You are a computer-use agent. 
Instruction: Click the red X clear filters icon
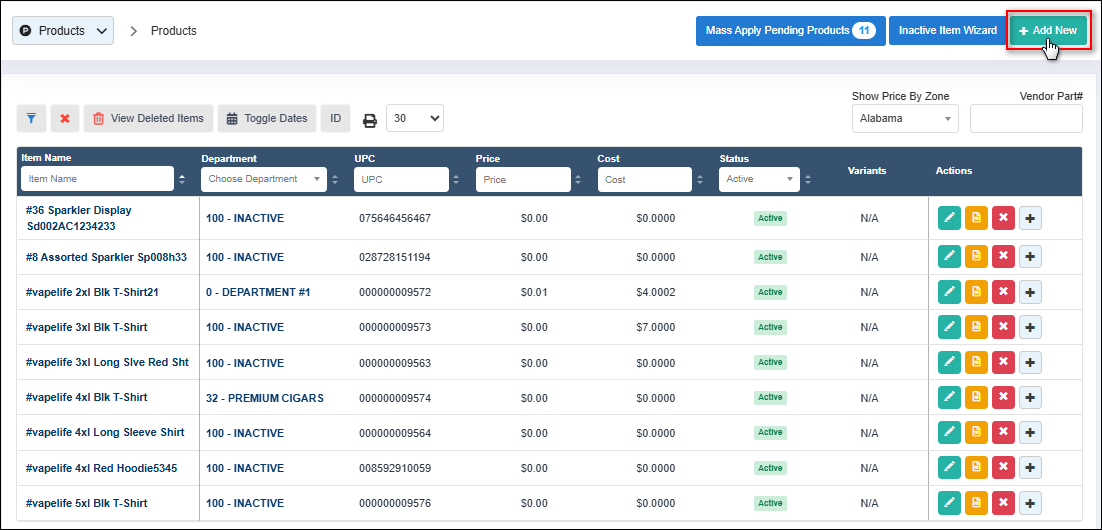point(65,119)
